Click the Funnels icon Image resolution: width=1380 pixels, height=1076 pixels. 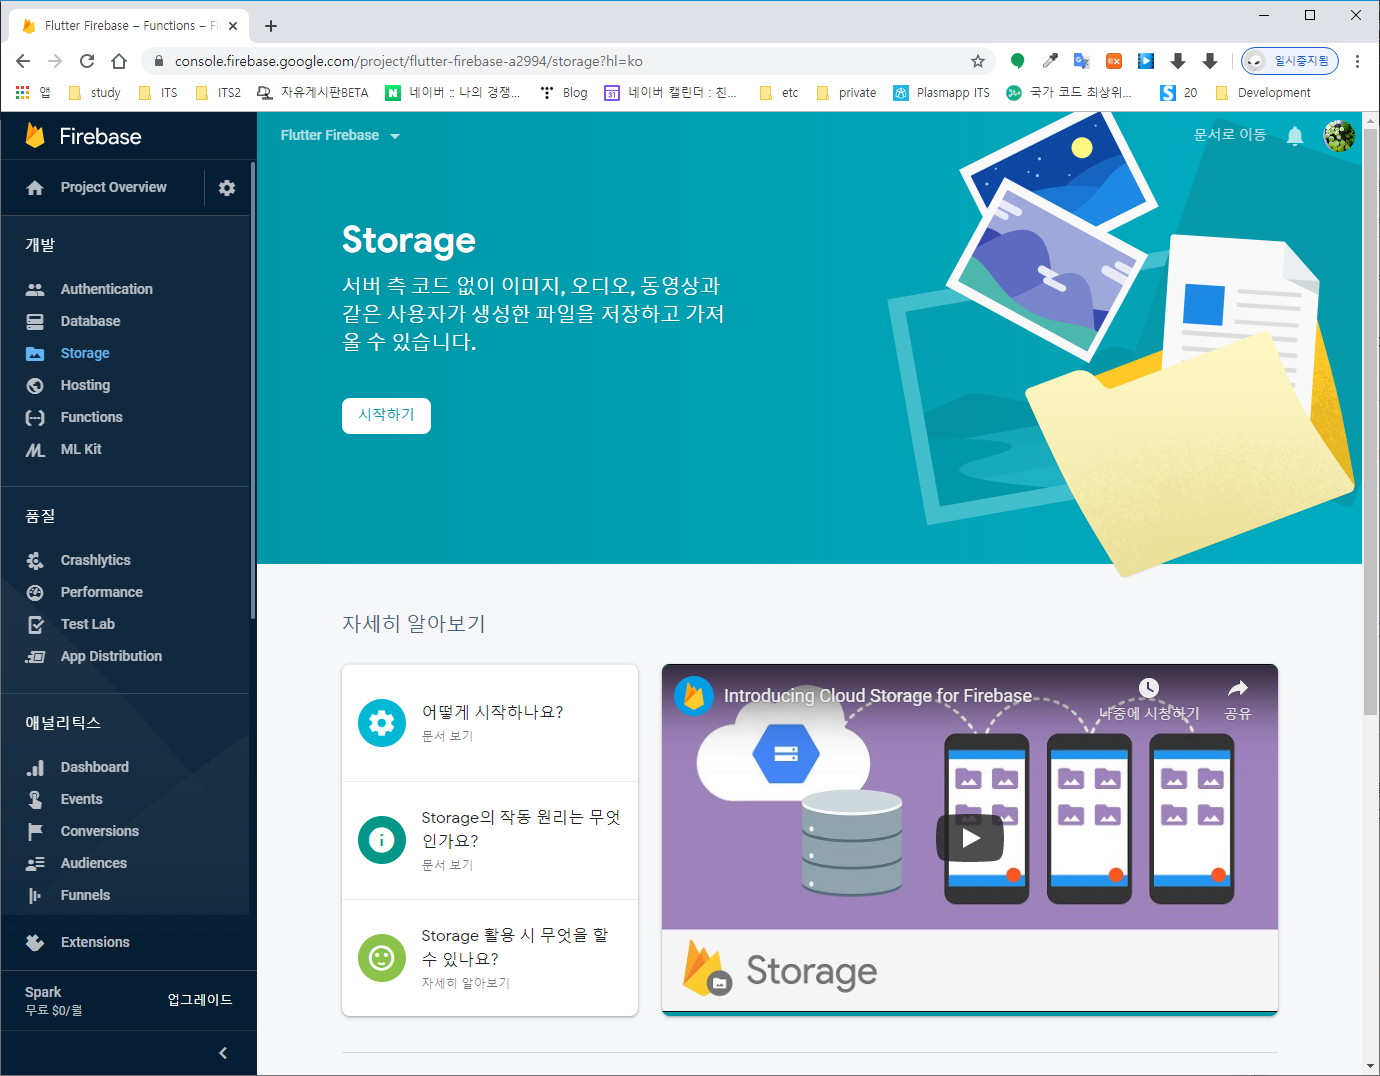pyautogui.click(x=35, y=895)
